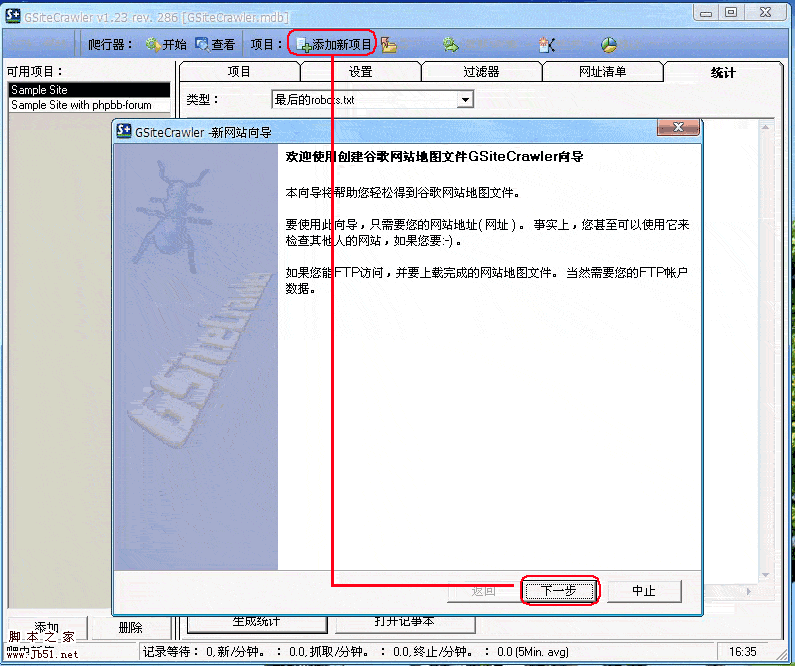Click 添加 button below project list

[47, 627]
